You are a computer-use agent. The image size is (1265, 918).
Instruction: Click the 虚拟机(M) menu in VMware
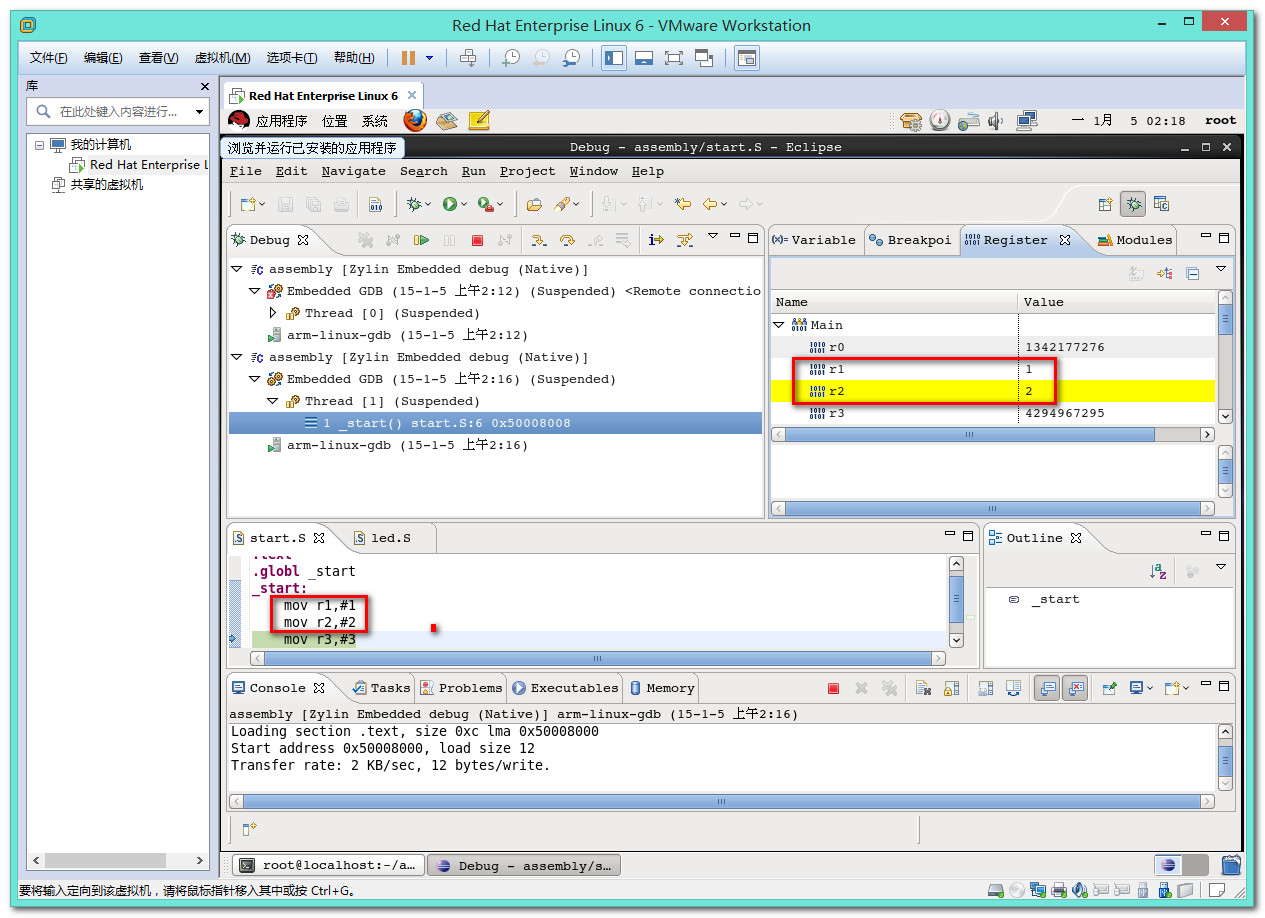[222, 58]
